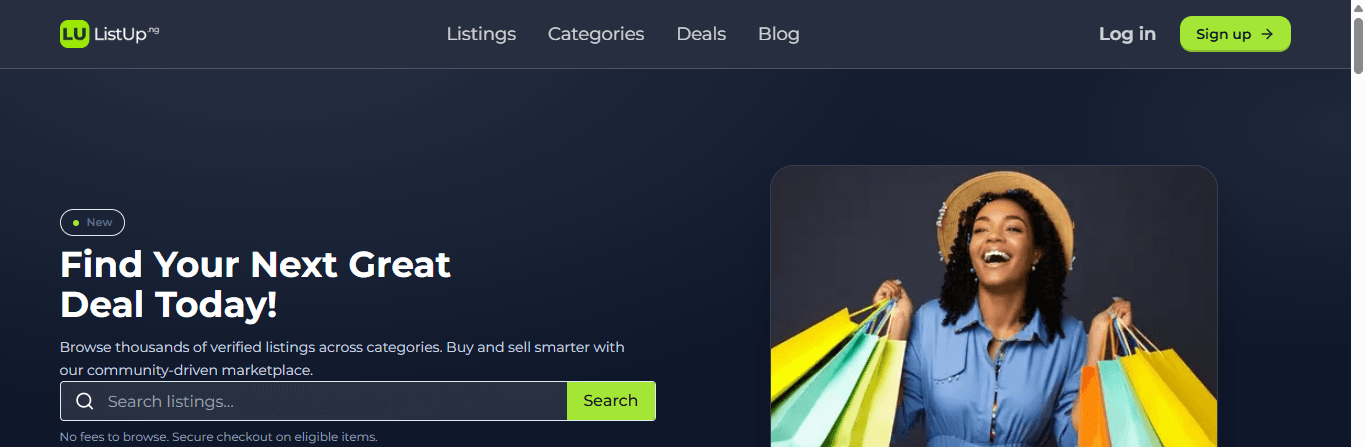The height and width of the screenshot is (447, 1365).
Task: Click the green dot in New badge
Action: 76,222
